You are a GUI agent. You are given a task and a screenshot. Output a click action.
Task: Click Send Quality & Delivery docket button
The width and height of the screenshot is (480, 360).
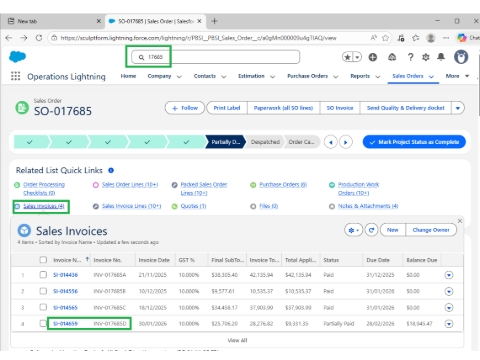(x=406, y=108)
